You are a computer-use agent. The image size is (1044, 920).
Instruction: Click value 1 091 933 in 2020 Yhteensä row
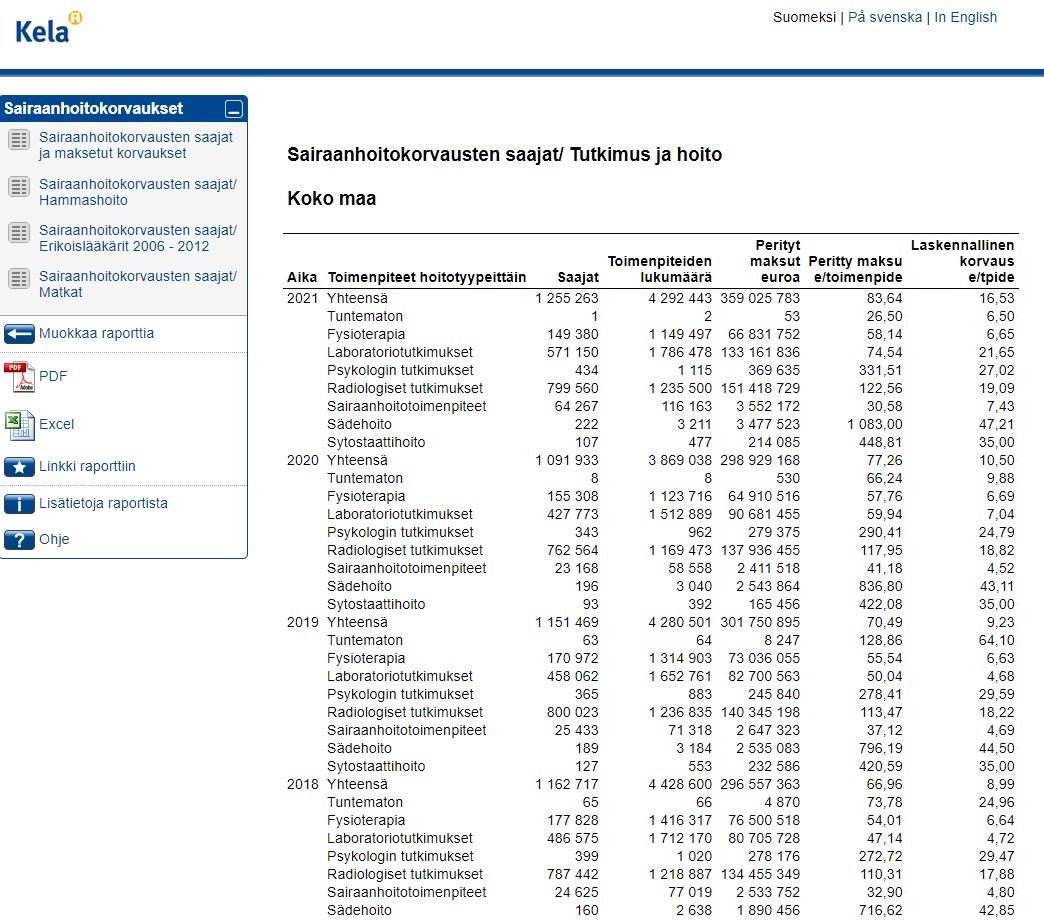tap(567, 460)
